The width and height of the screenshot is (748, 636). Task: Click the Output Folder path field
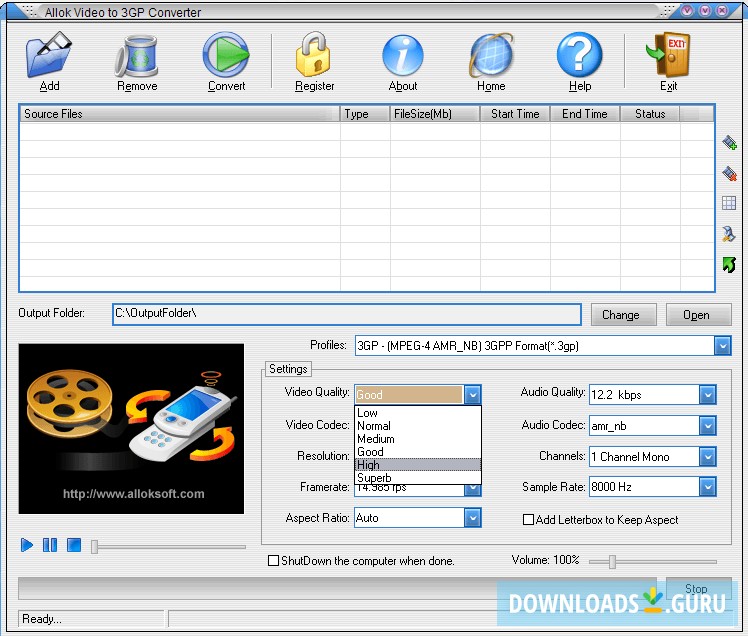coord(347,314)
